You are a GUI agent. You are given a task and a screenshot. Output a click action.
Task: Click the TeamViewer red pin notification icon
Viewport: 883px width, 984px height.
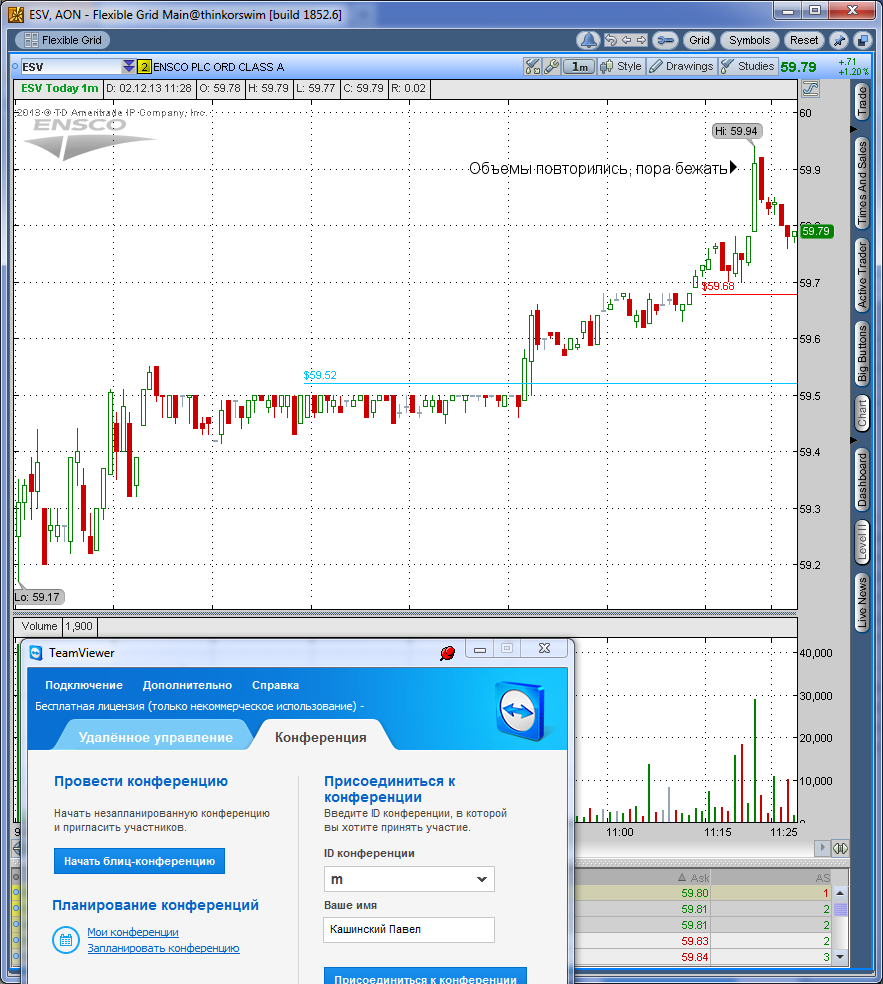pos(447,653)
